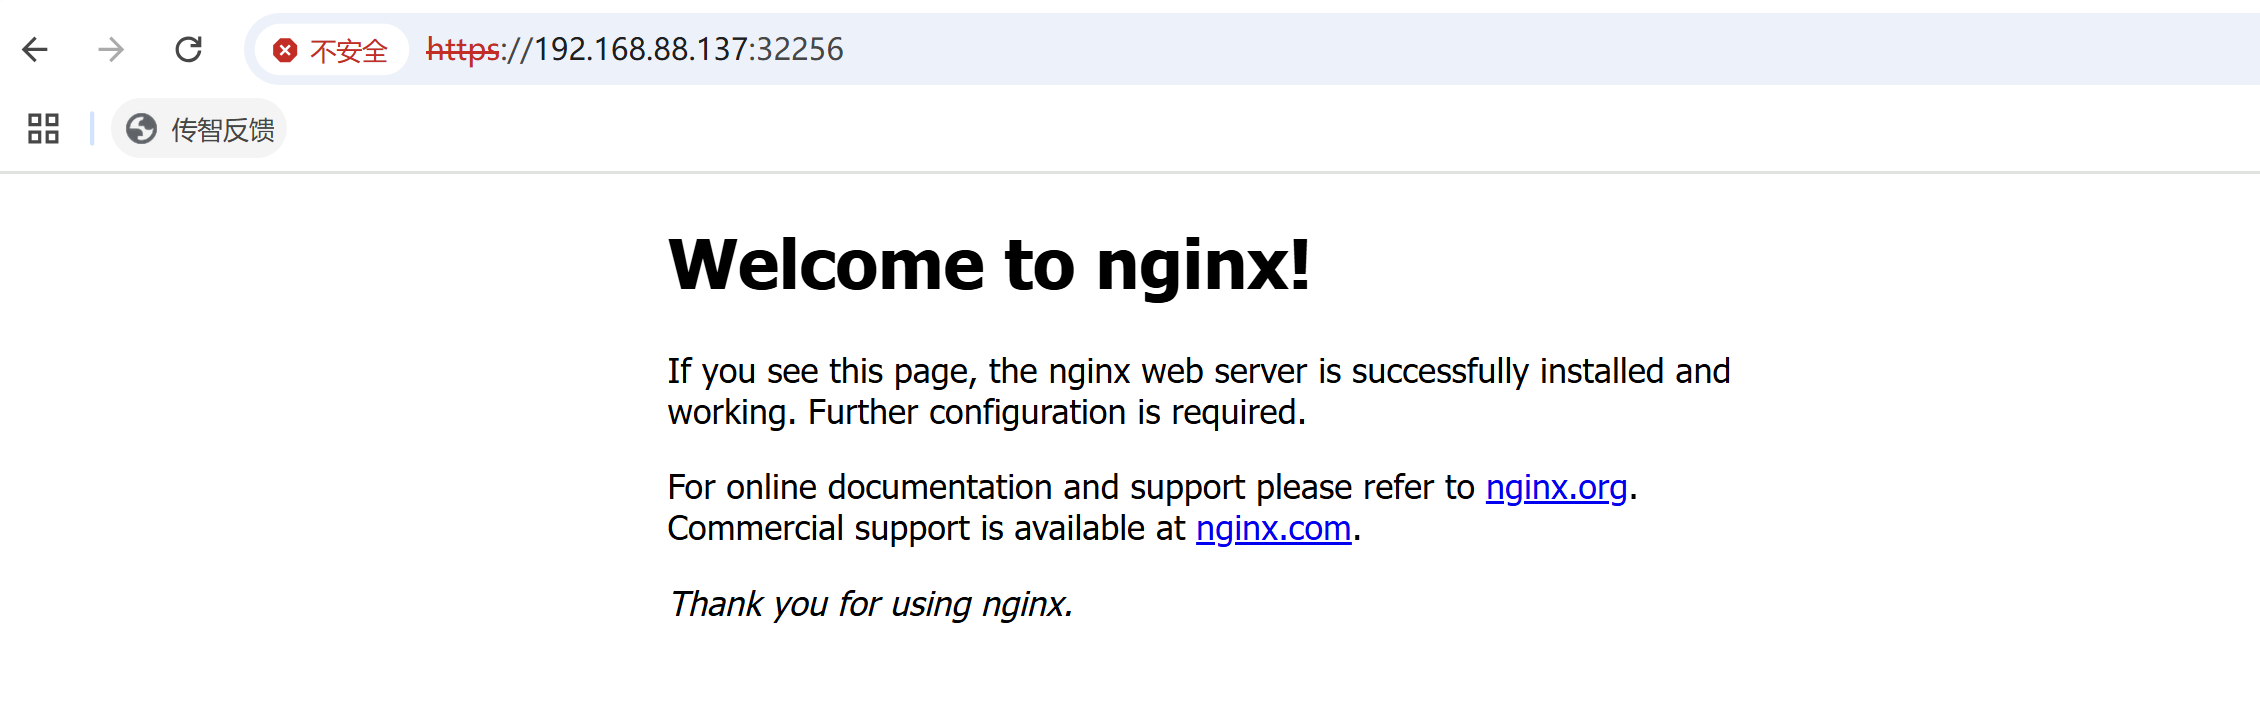Click 'Commercial support is available at' text
The height and width of the screenshot is (705, 2260).
pos(926,529)
